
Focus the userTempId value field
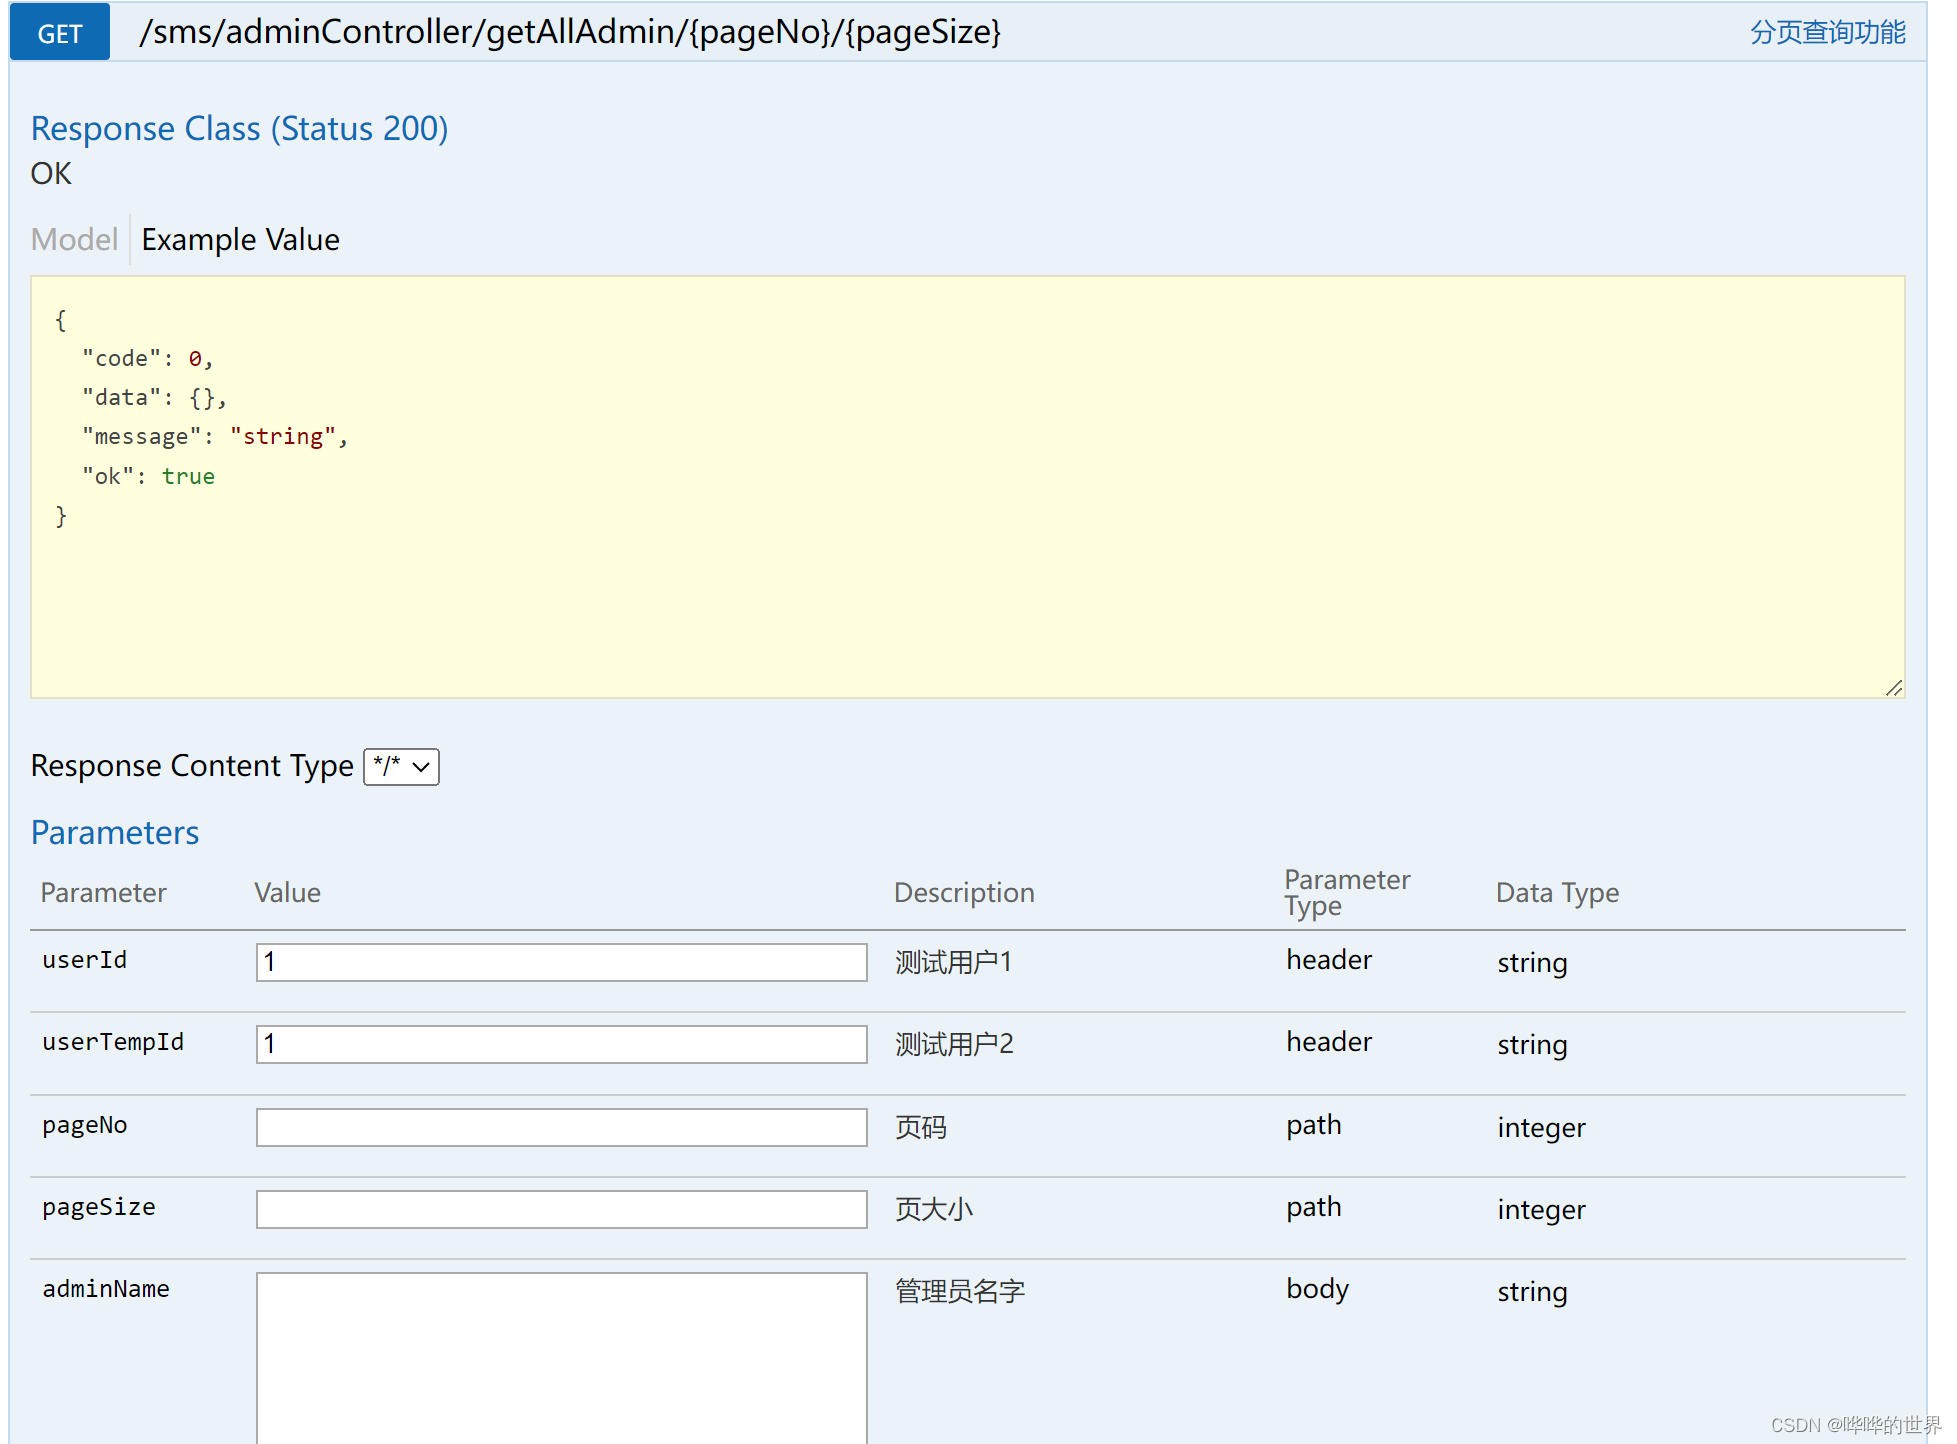561,1044
